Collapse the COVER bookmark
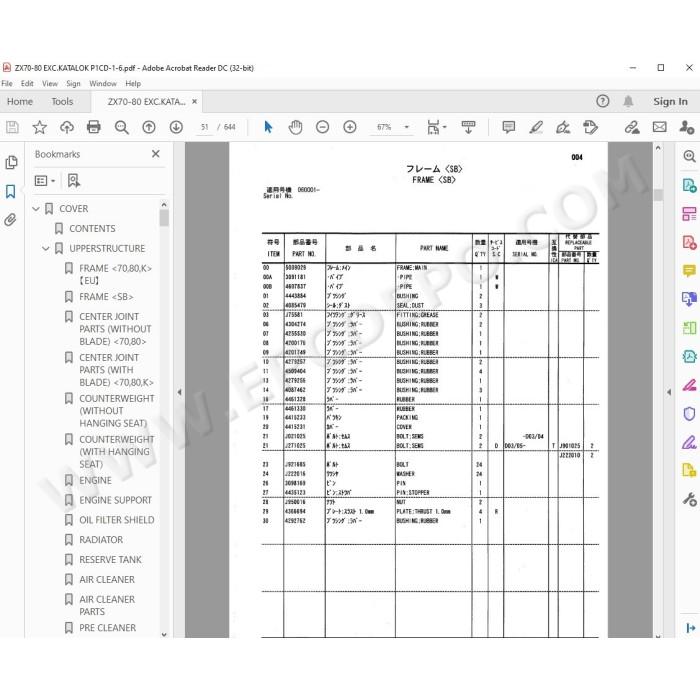This screenshot has height=700, width=700. coord(37,209)
